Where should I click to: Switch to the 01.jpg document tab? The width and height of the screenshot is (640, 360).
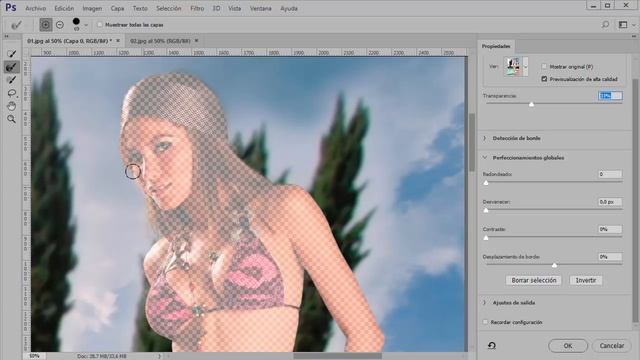coord(69,41)
